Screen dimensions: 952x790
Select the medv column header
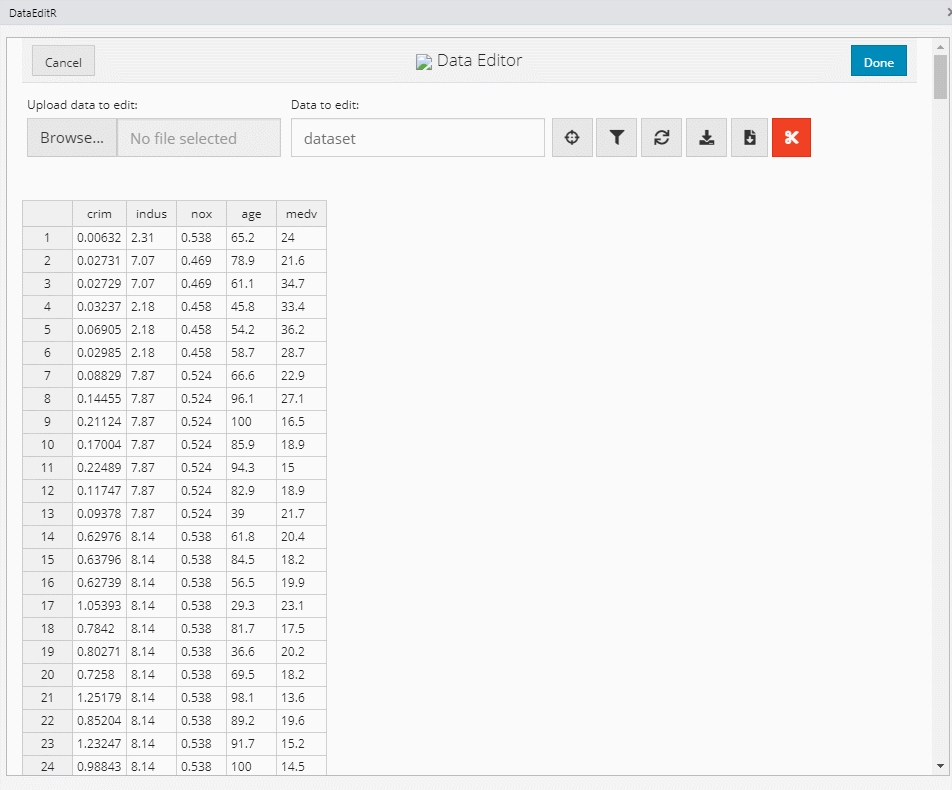(301, 214)
